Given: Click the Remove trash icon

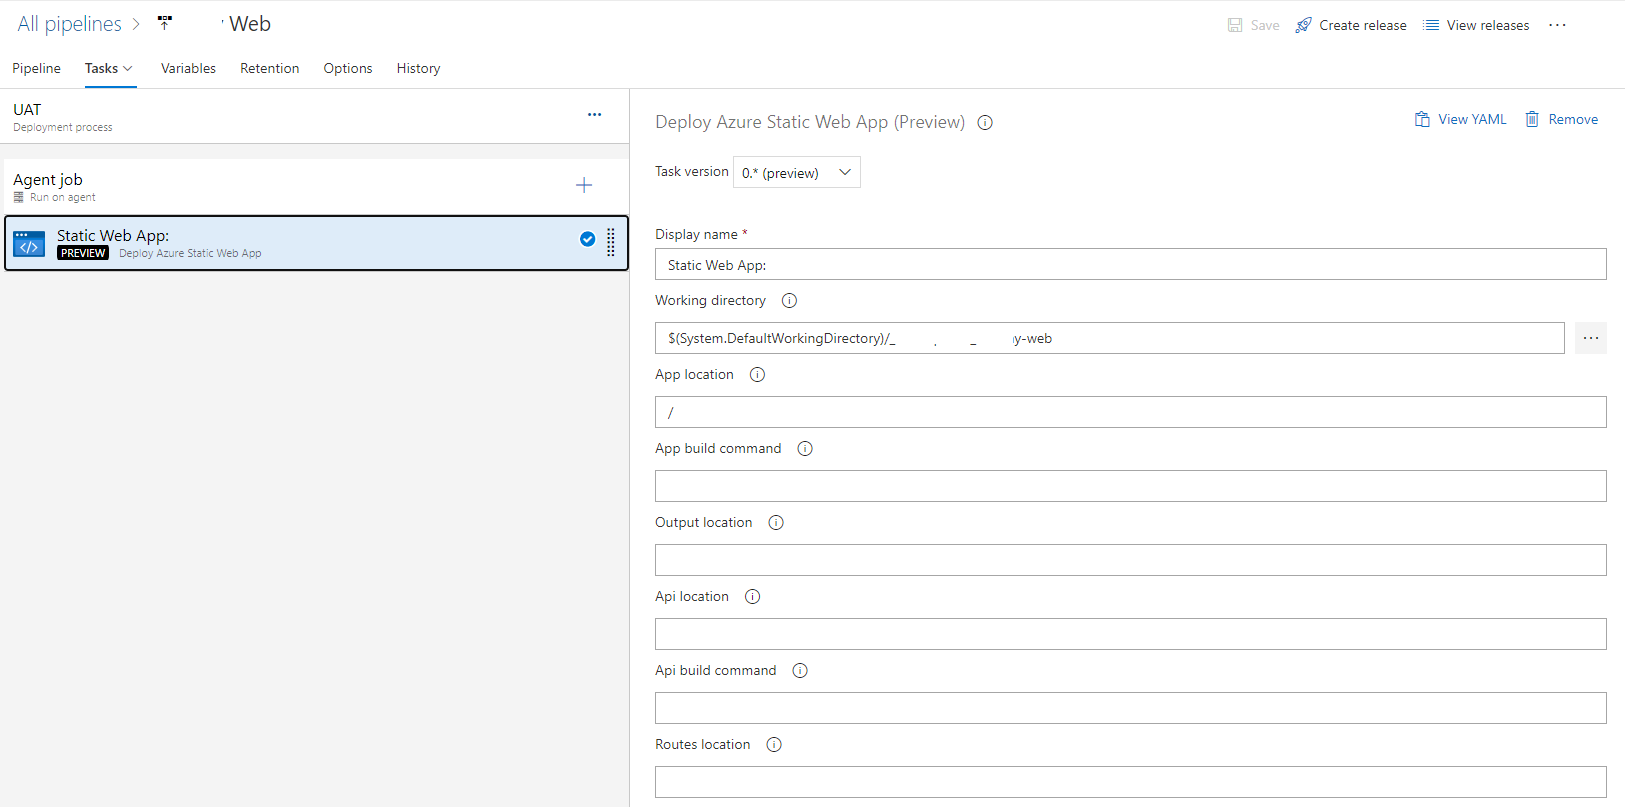Looking at the screenshot, I should (x=1532, y=119).
